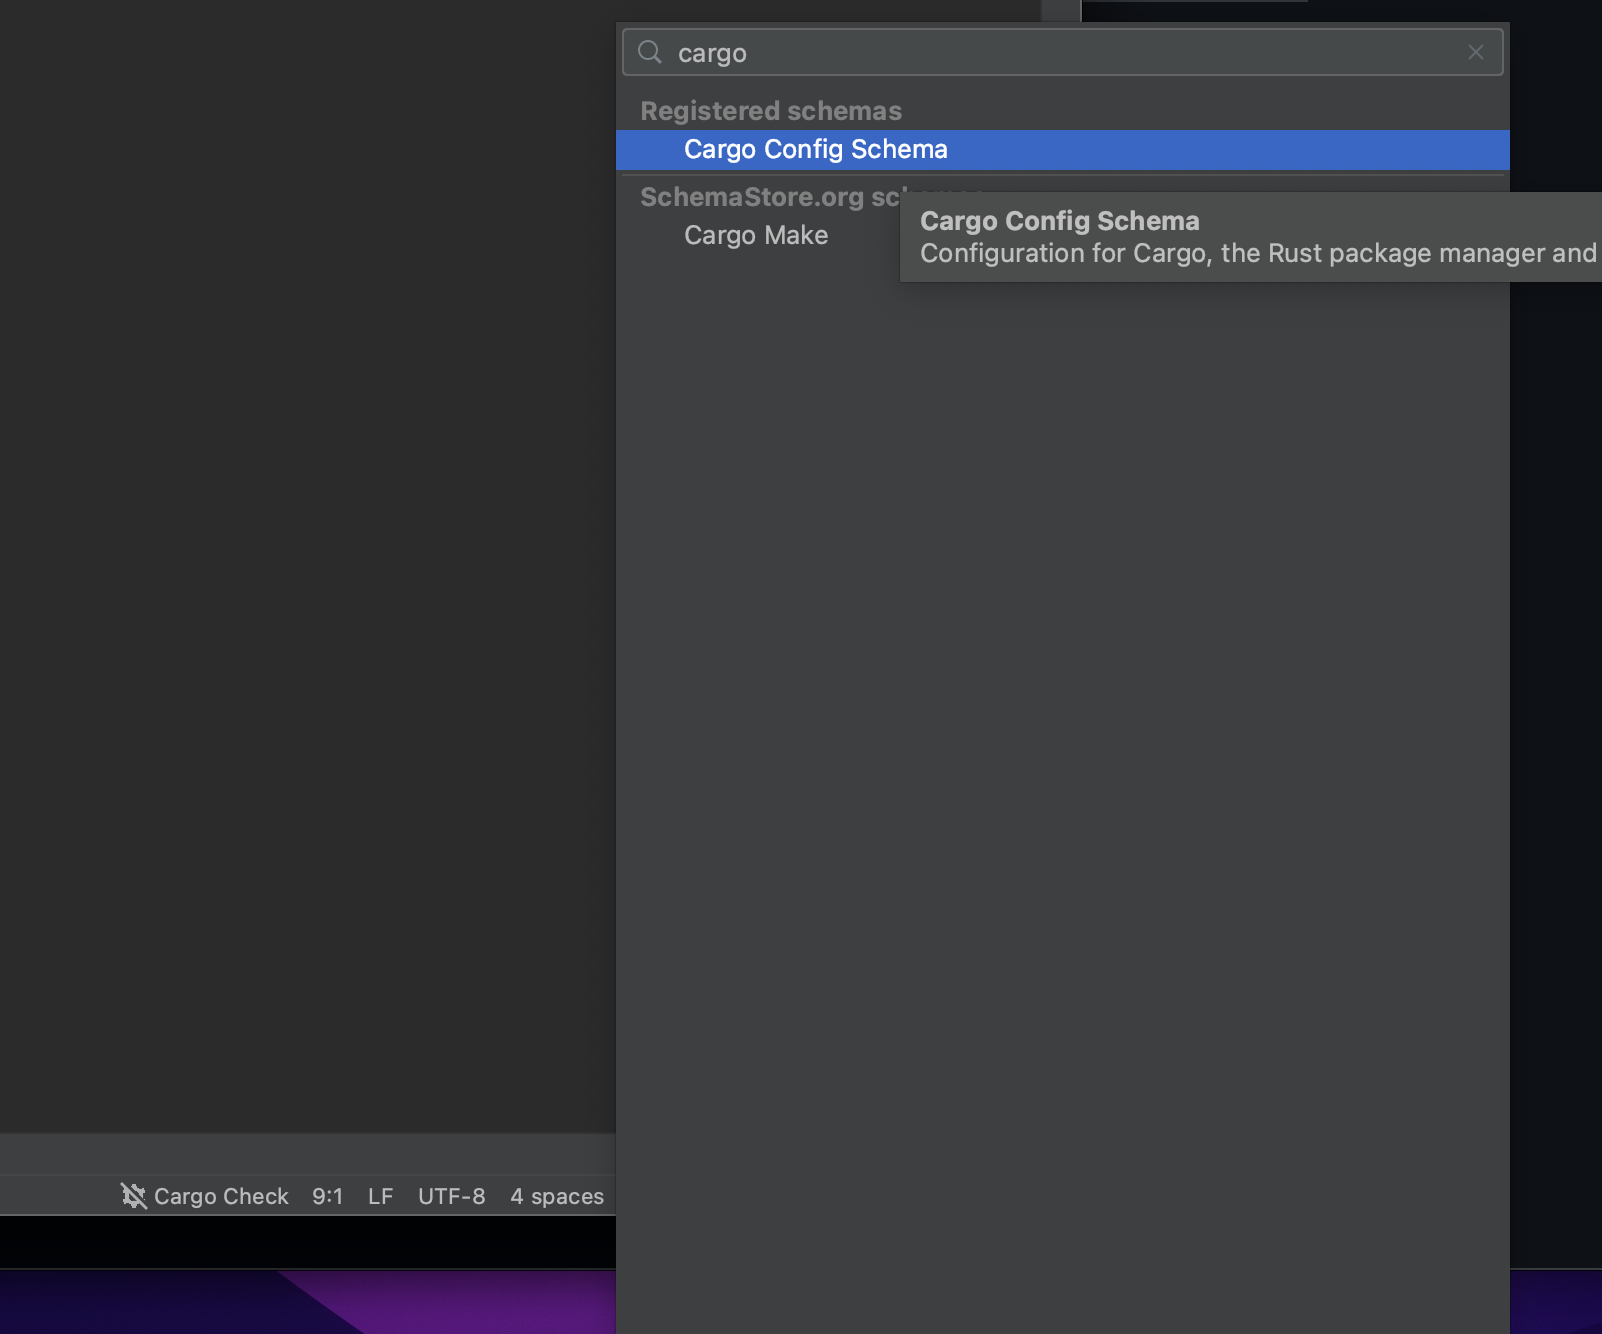The width and height of the screenshot is (1602, 1334).
Task: Click the search magnifier icon
Action: tap(650, 52)
